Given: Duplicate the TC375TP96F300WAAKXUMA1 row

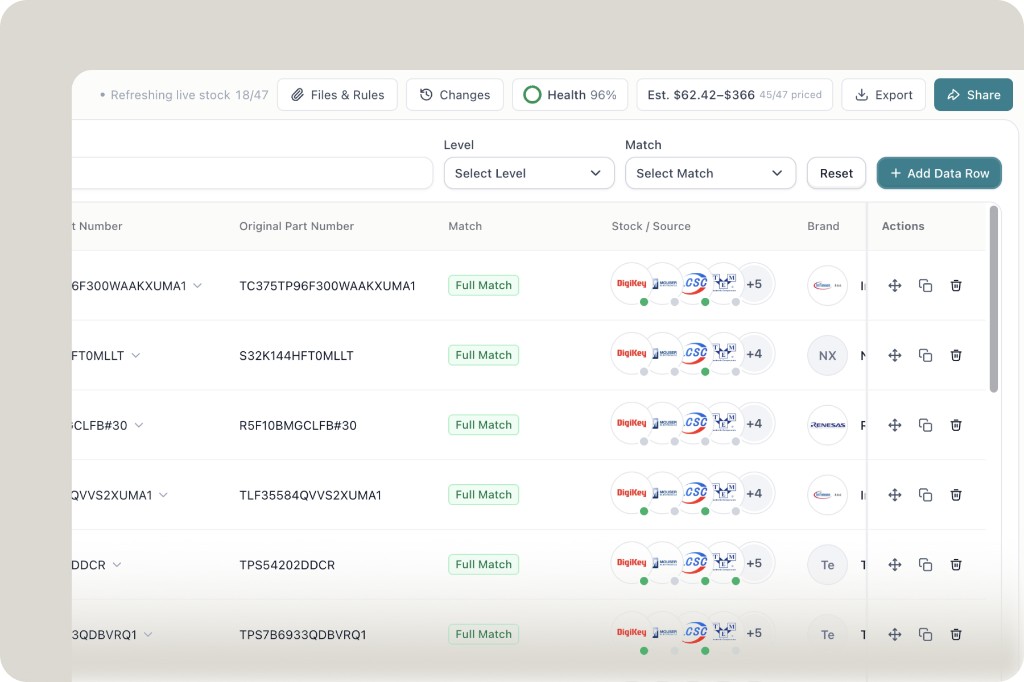Looking at the screenshot, I should (925, 285).
